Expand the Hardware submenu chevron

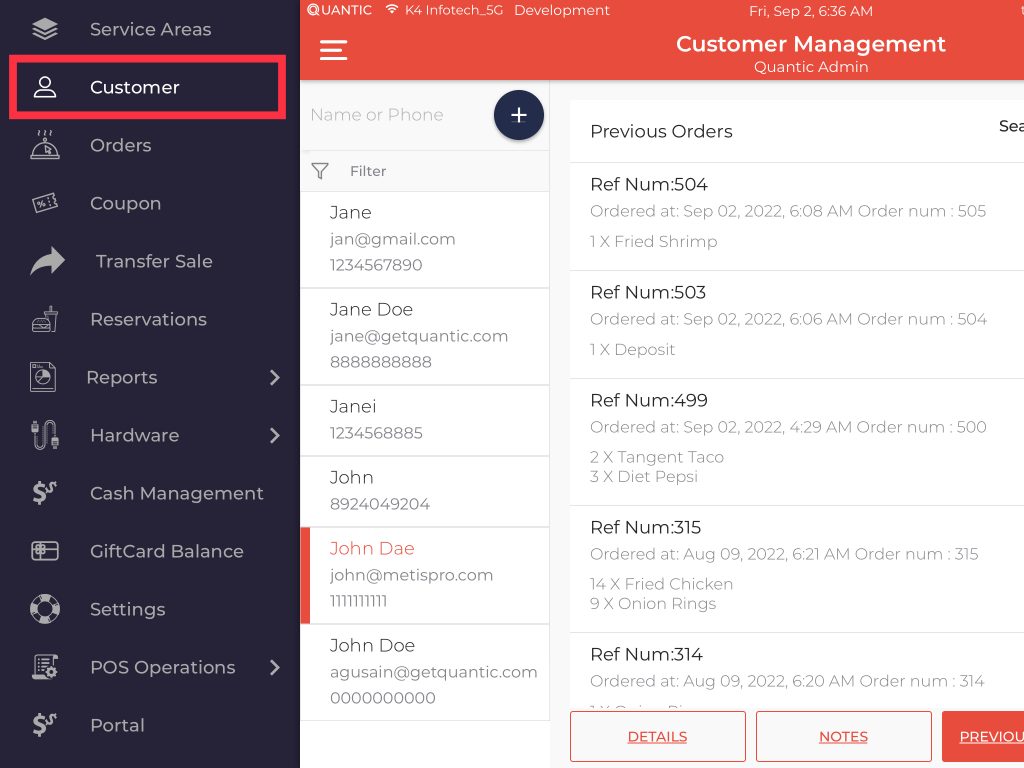(275, 435)
